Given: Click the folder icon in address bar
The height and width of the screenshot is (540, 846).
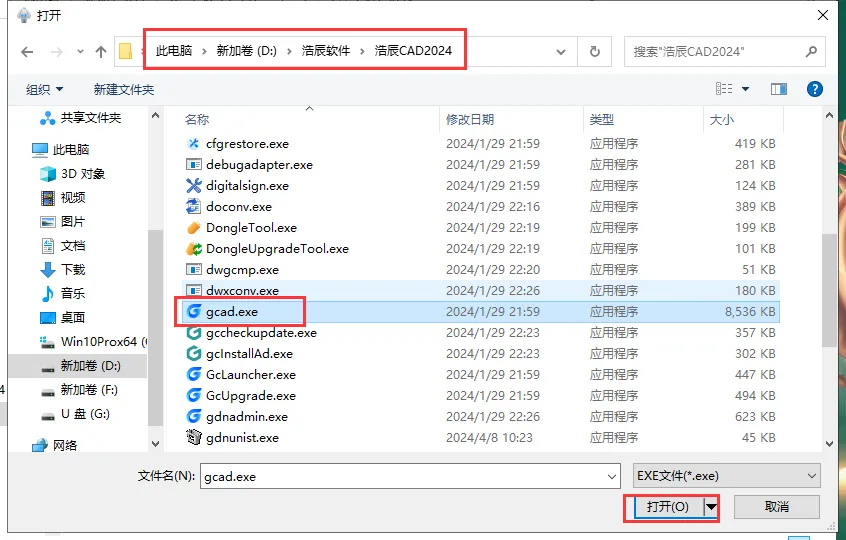Looking at the screenshot, I should 126,51.
